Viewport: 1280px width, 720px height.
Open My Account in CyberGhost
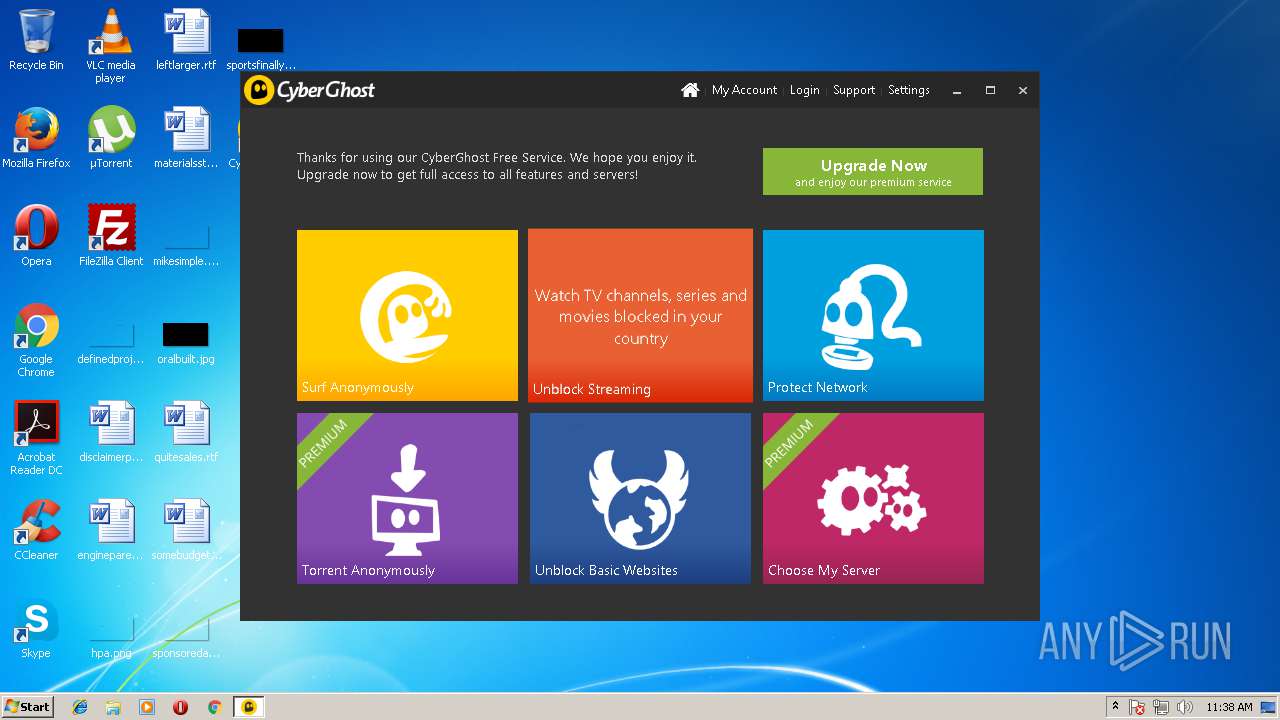[x=744, y=90]
